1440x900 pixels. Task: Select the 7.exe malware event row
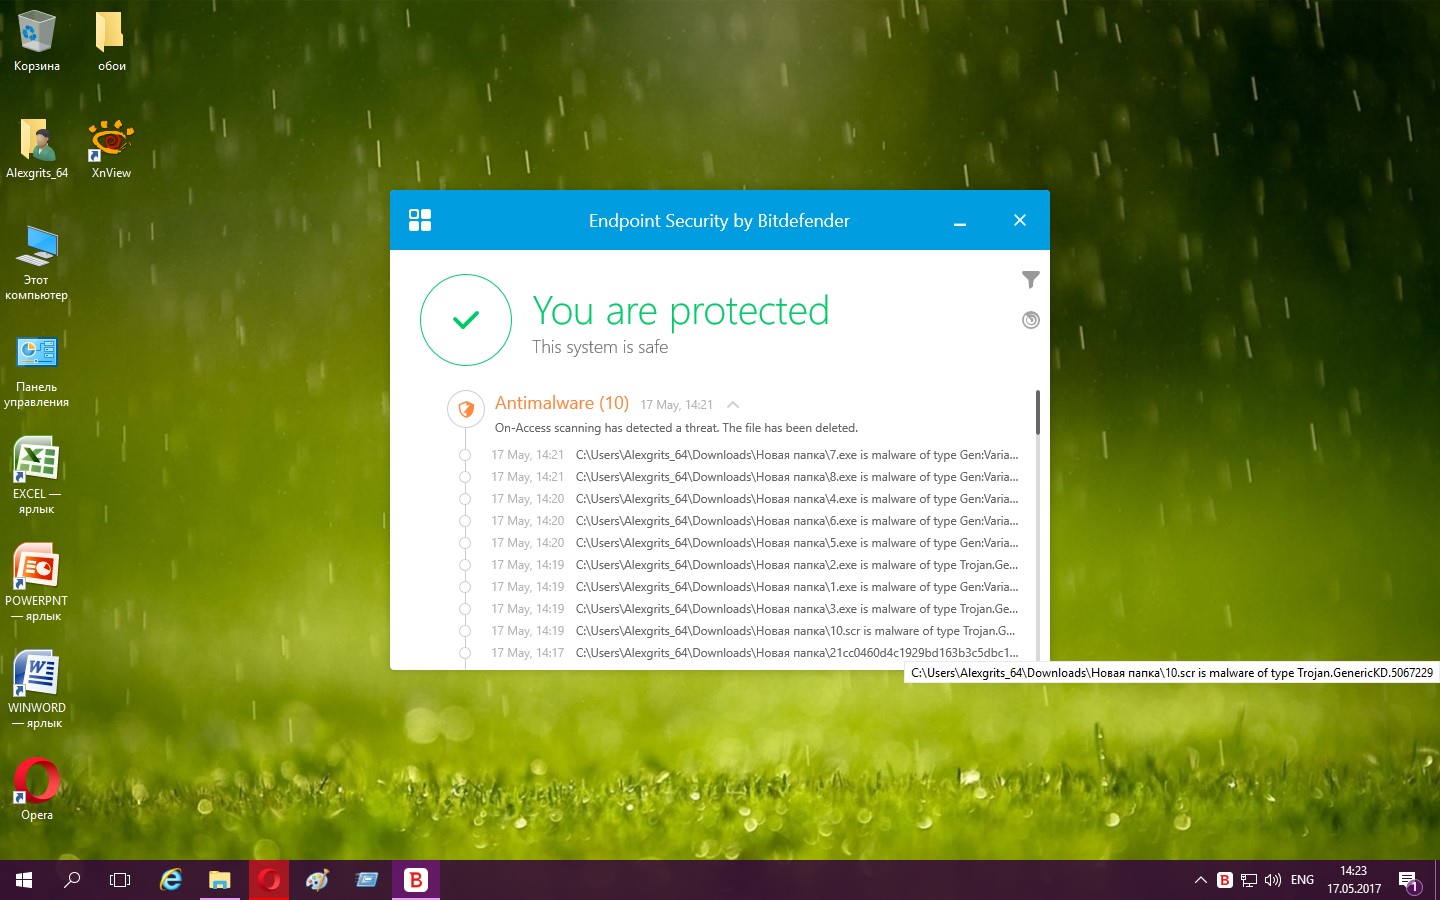(755, 455)
